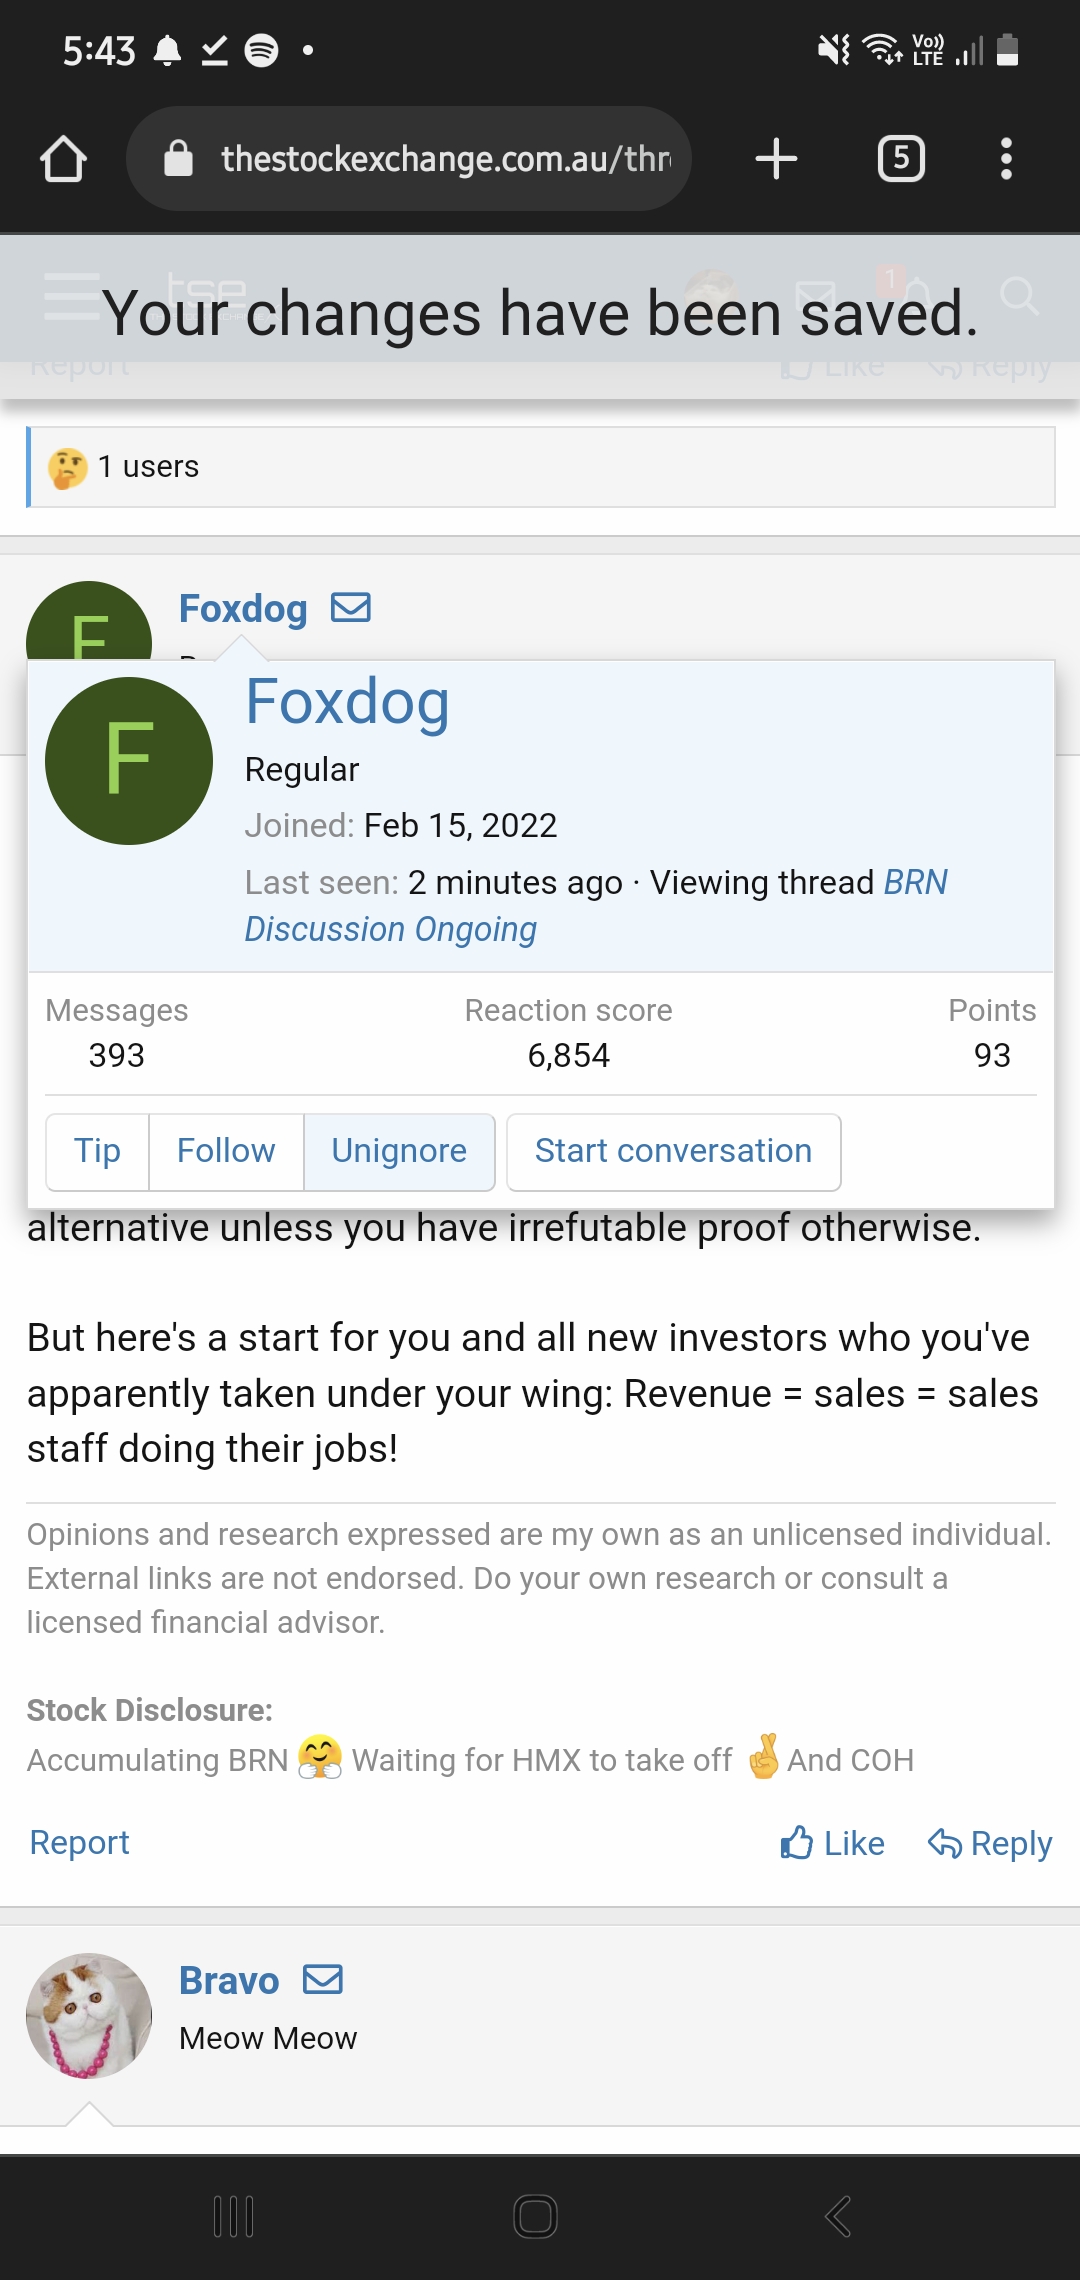Screen dimensions: 1080x2280
Task: Open a new browser tab
Action: pos(776,159)
